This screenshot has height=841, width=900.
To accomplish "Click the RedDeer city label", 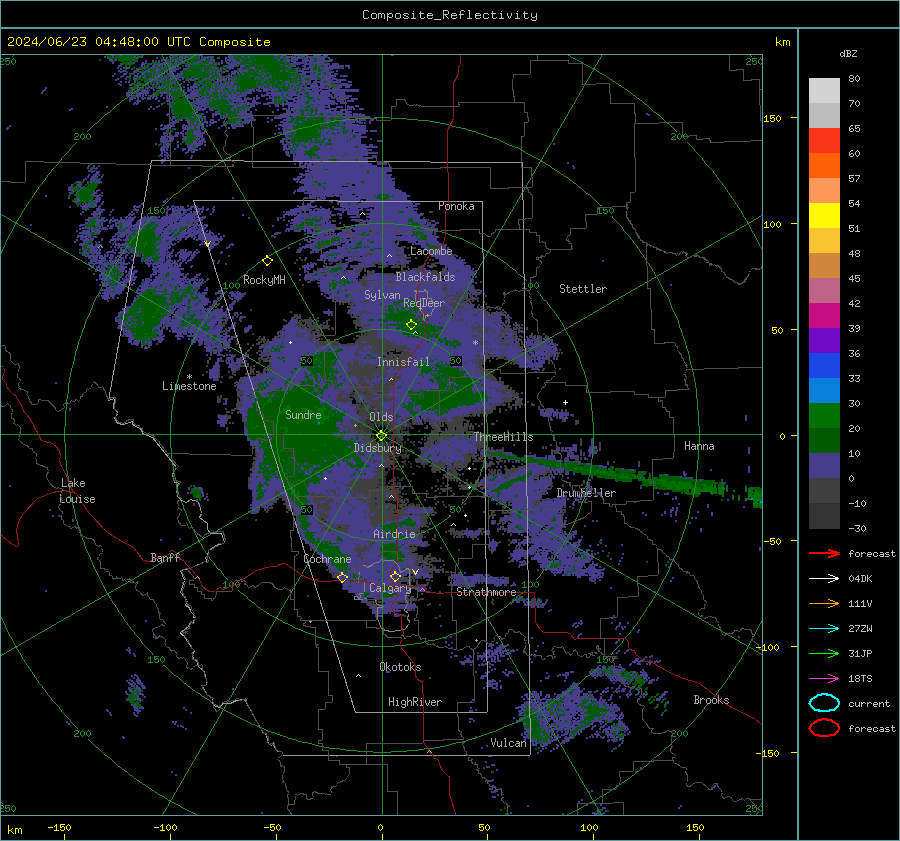I will point(424,303).
